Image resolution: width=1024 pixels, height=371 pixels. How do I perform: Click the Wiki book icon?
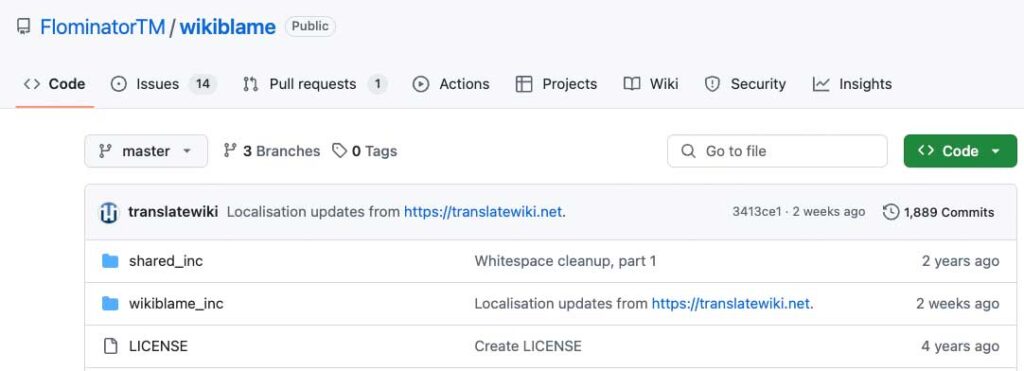632,84
